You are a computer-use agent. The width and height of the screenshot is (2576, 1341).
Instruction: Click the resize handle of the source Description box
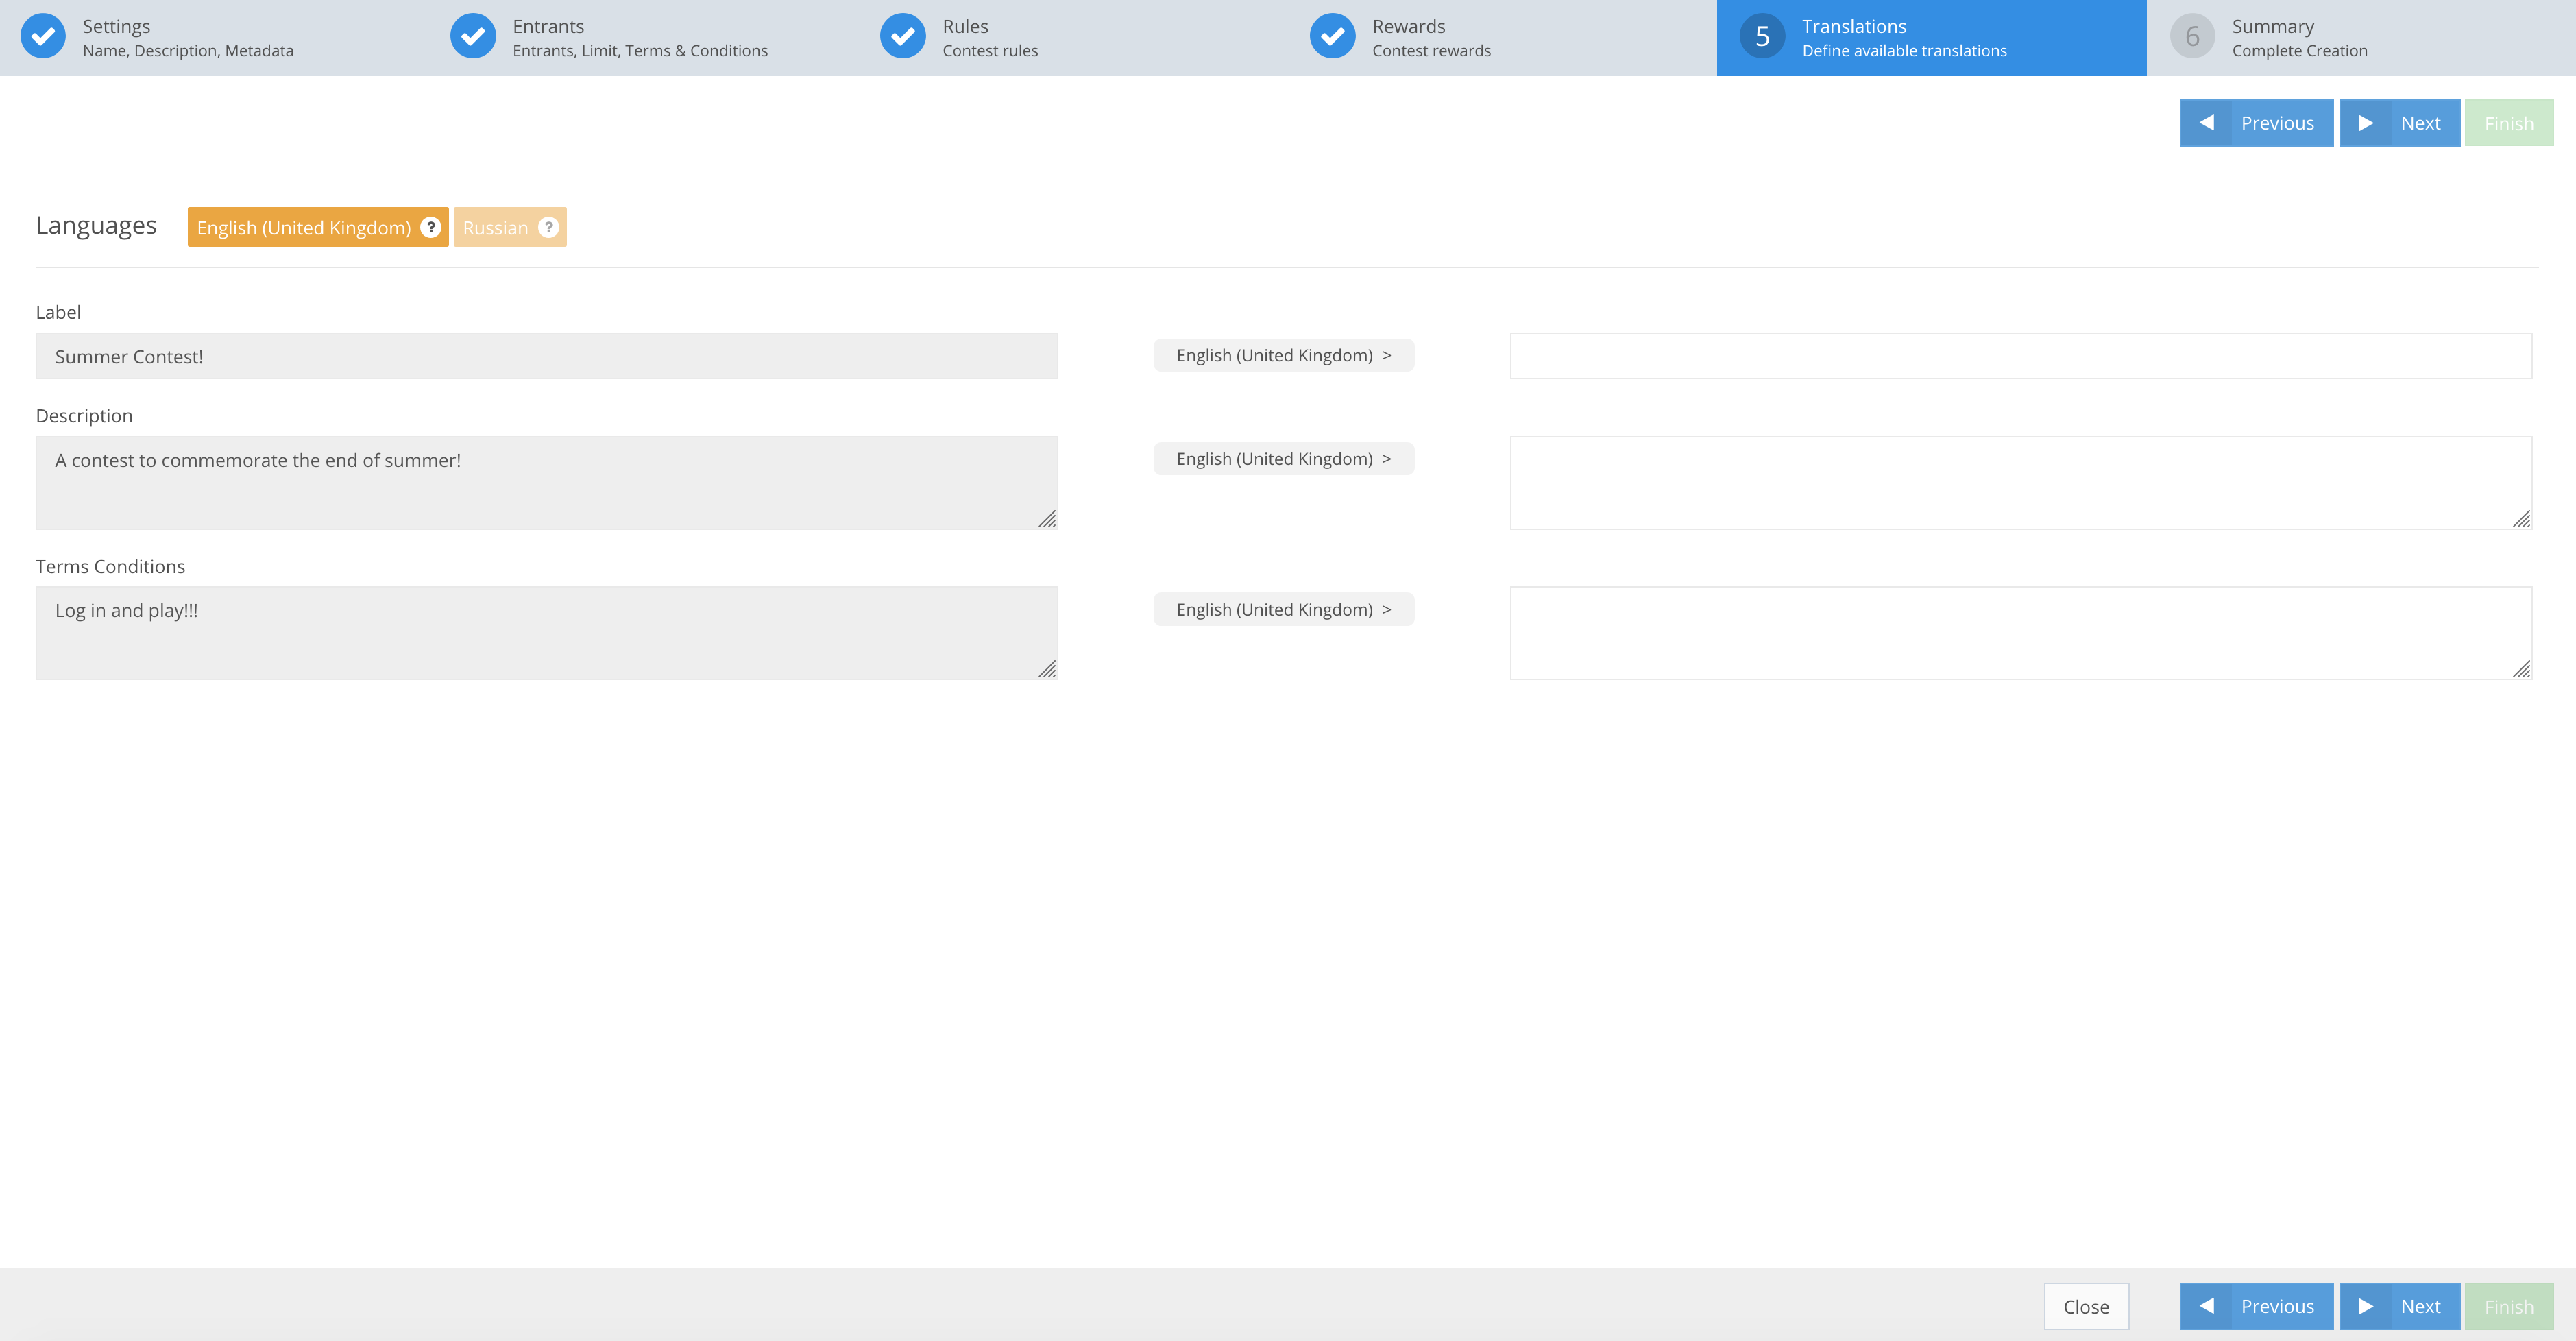(x=1047, y=519)
